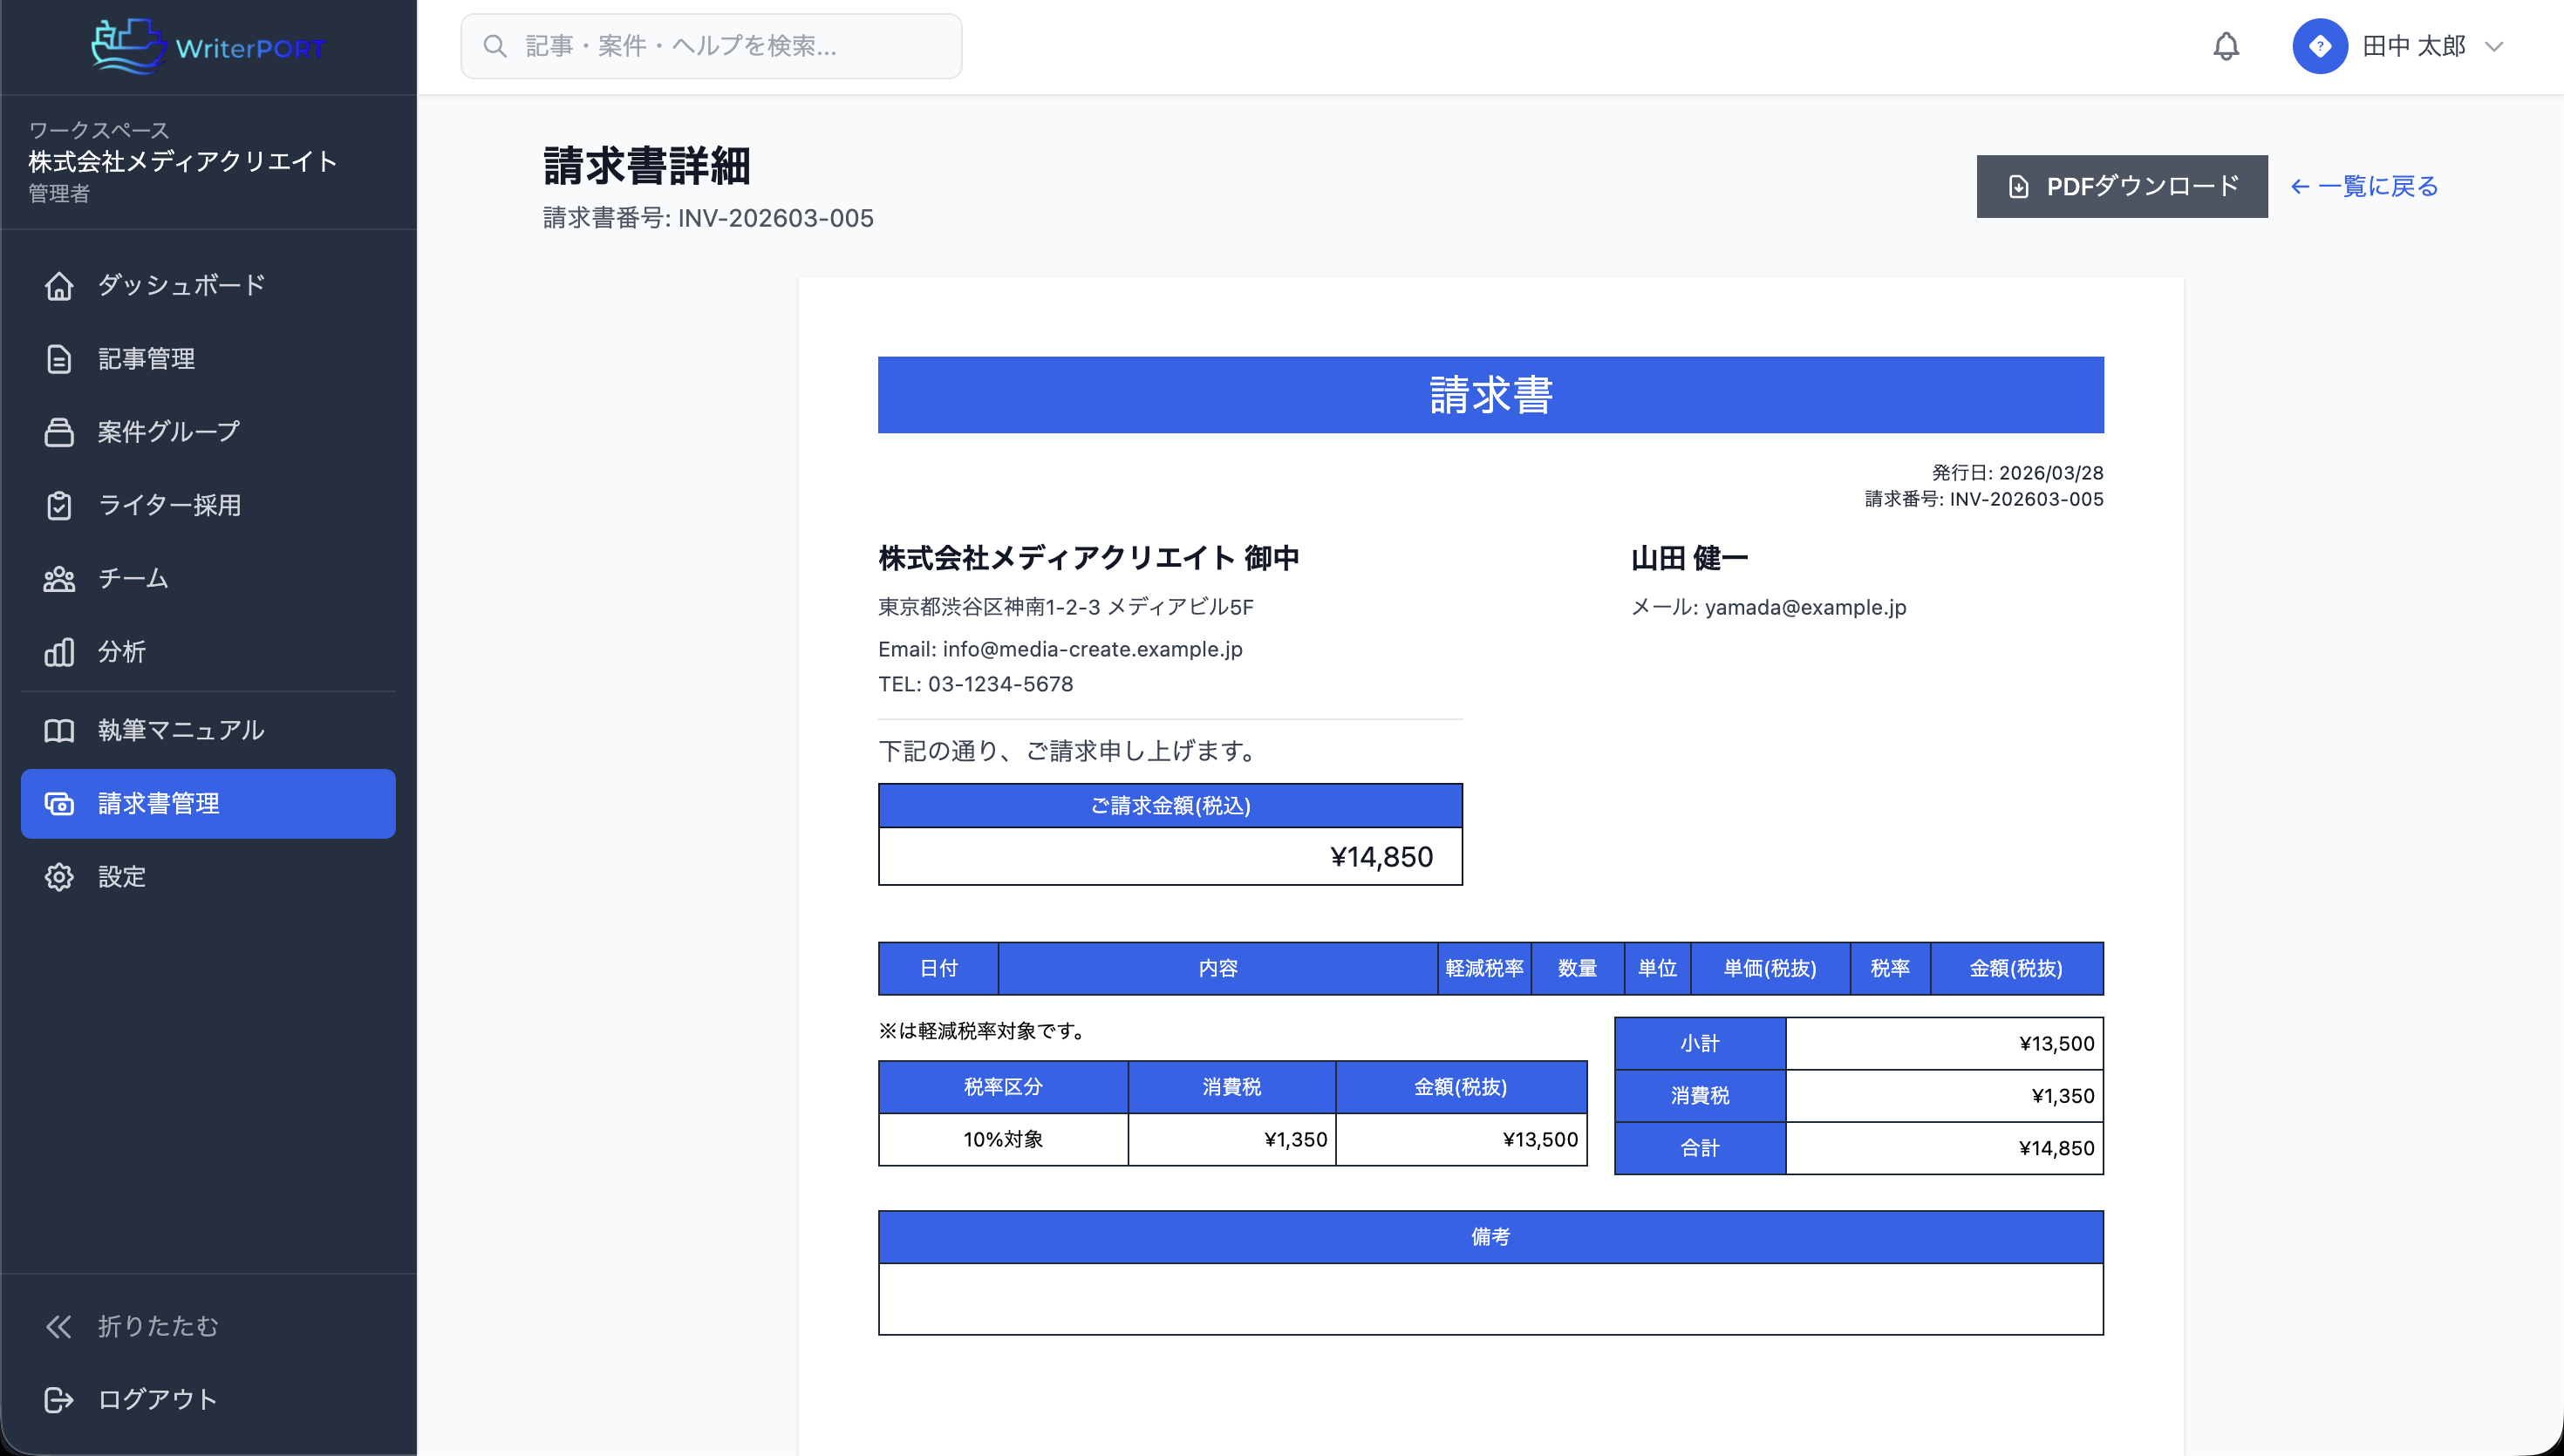Screen dimensions: 2564x1456
Task: Click the user avatar for 田中 太郎
Action: [2319, 46]
